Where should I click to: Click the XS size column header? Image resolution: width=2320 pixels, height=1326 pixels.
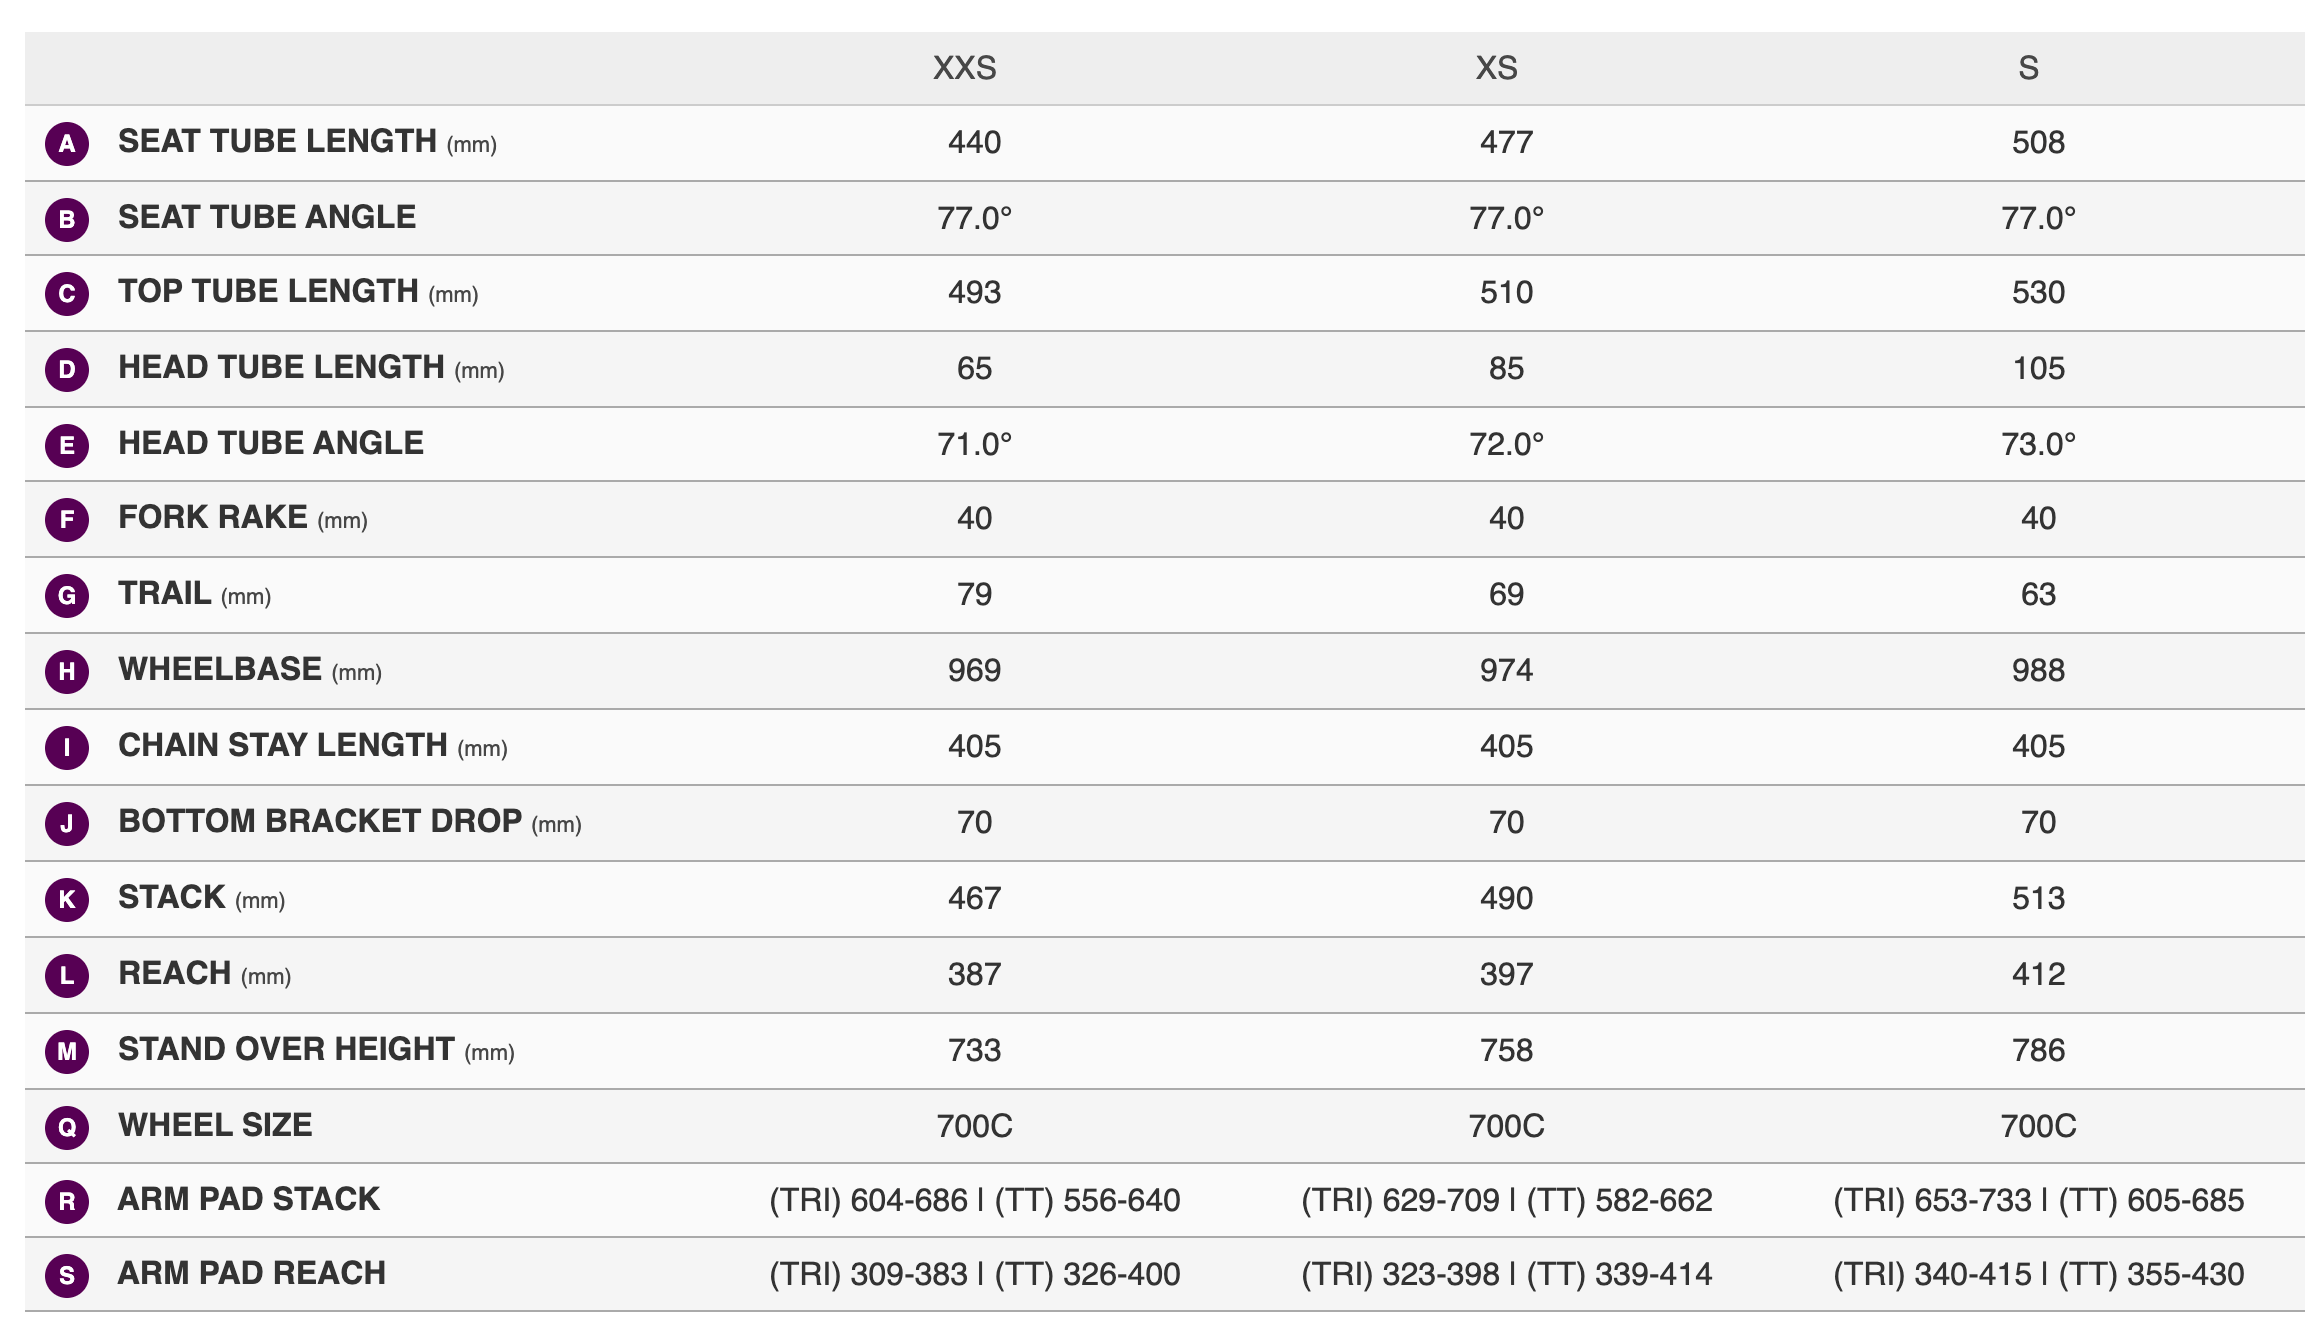pyautogui.click(x=1497, y=68)
